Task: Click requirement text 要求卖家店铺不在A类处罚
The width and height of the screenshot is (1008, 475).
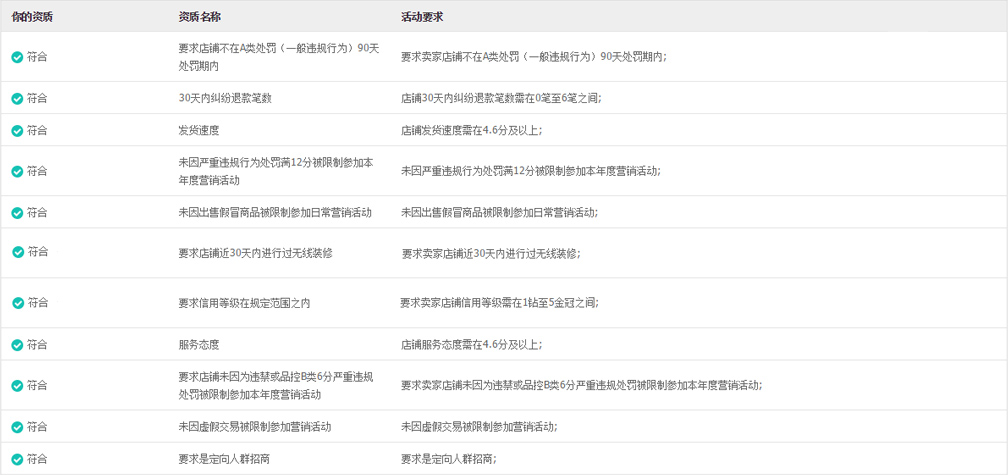Action: pos(534,57)
